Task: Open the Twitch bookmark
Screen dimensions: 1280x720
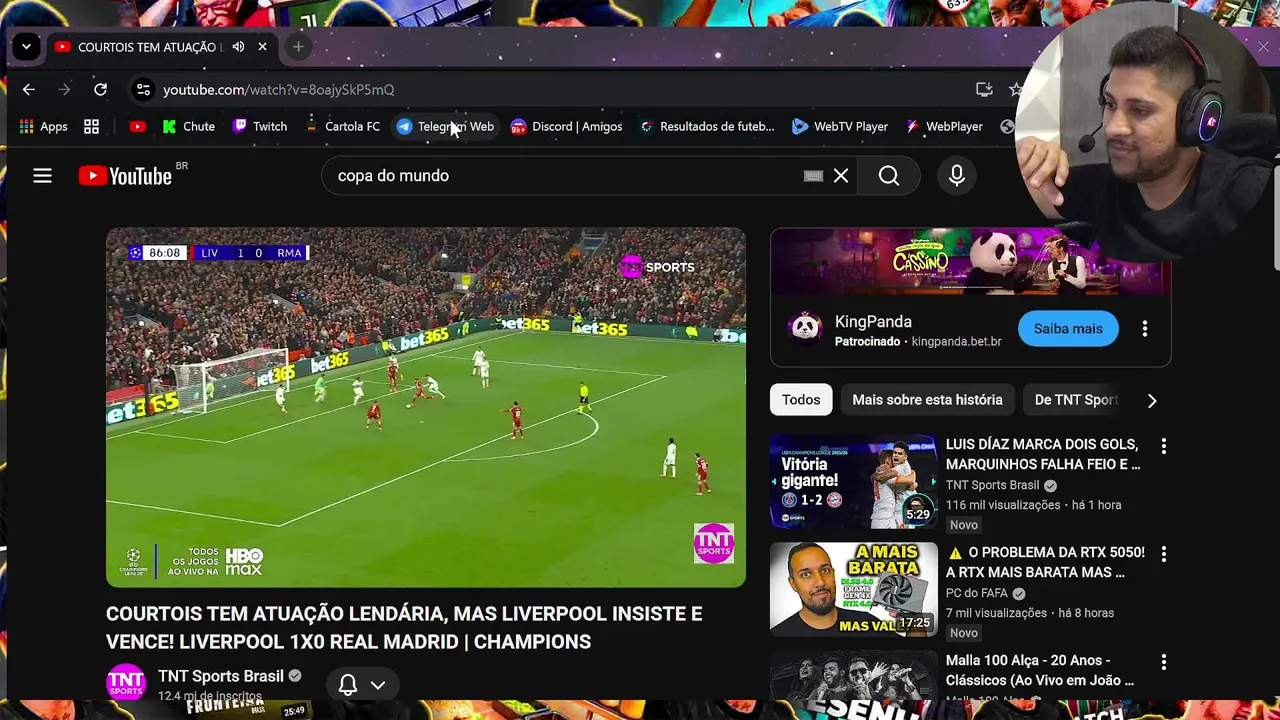Action: pos(259,127)
